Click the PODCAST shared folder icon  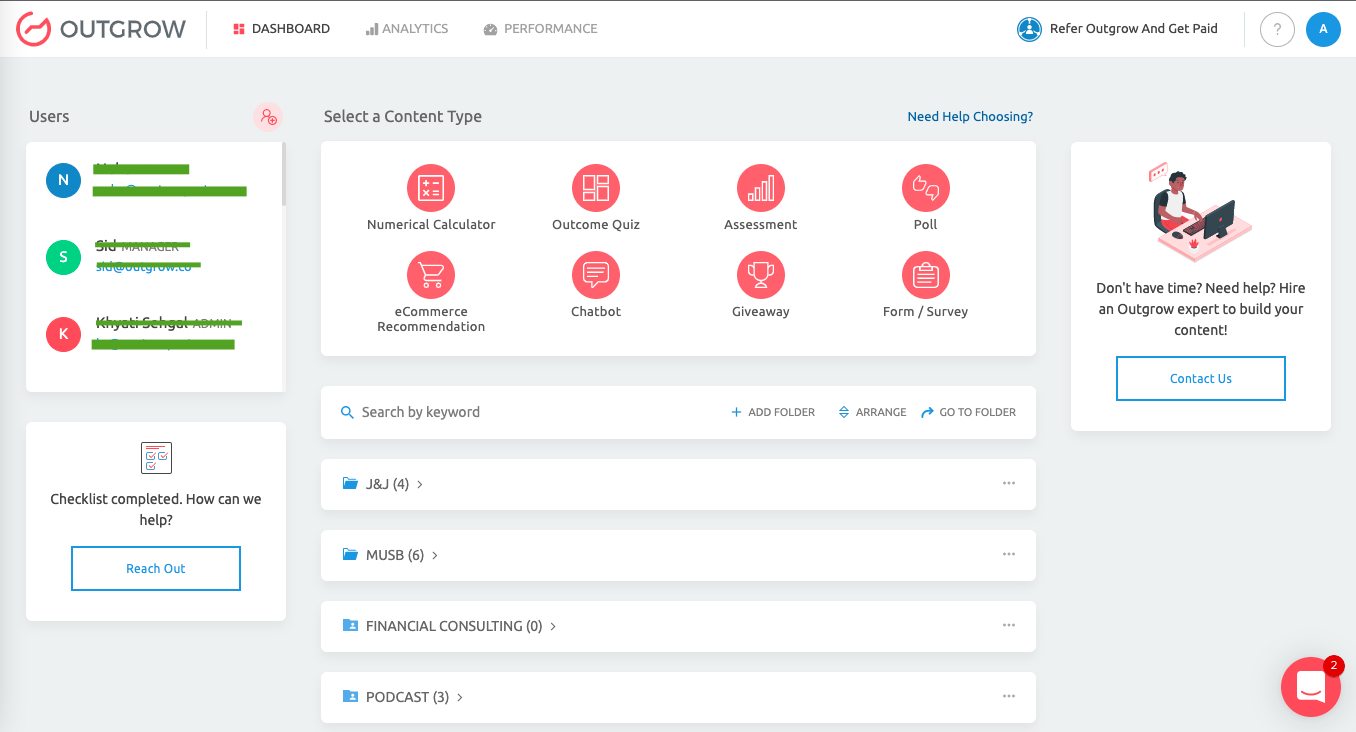pyautogui.click(x=350, y=697)
